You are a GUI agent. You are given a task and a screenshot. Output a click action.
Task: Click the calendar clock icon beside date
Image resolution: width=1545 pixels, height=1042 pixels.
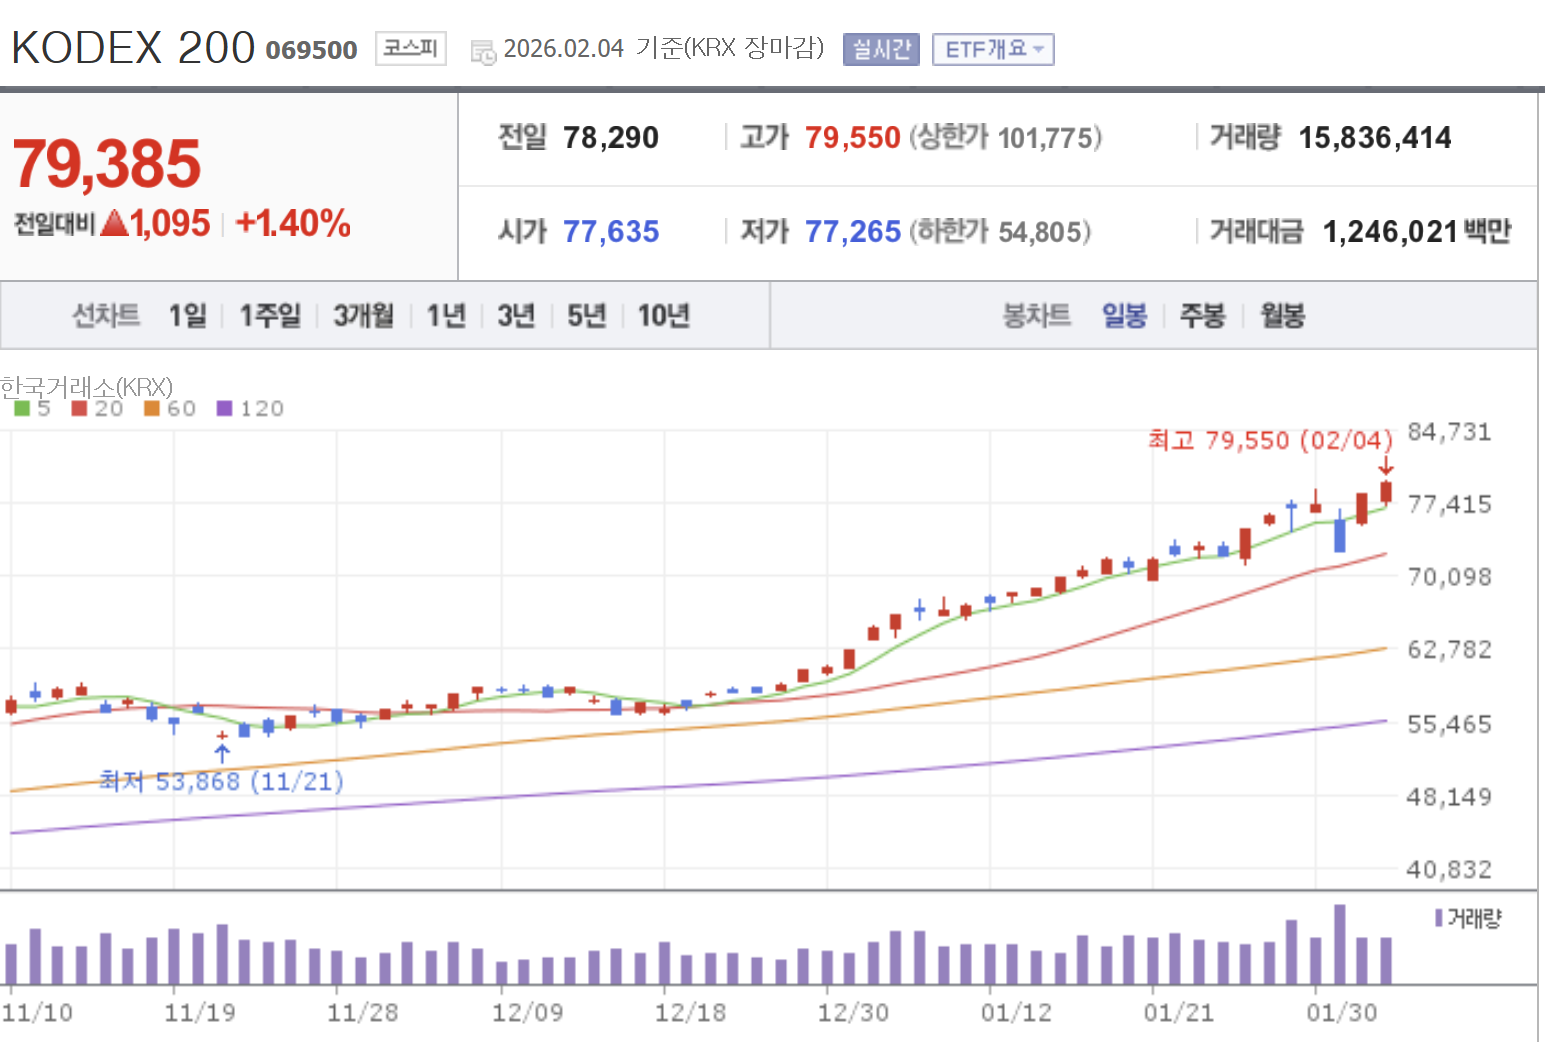[483, 52]
